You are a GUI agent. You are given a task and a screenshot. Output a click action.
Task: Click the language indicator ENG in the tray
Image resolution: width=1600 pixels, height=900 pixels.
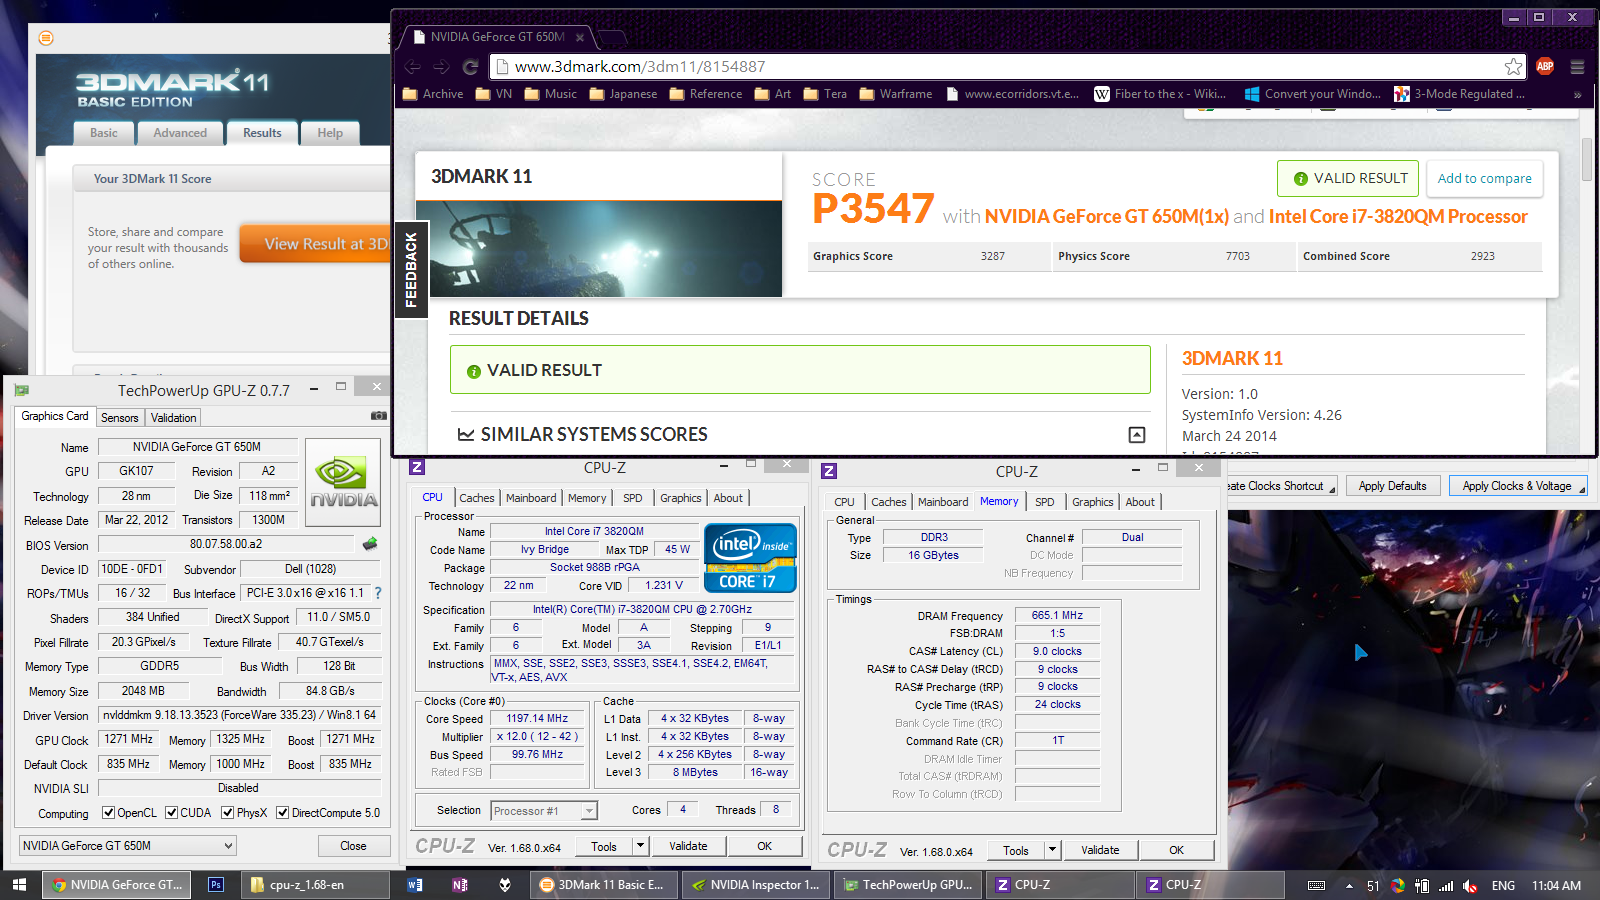point(1503,886)
